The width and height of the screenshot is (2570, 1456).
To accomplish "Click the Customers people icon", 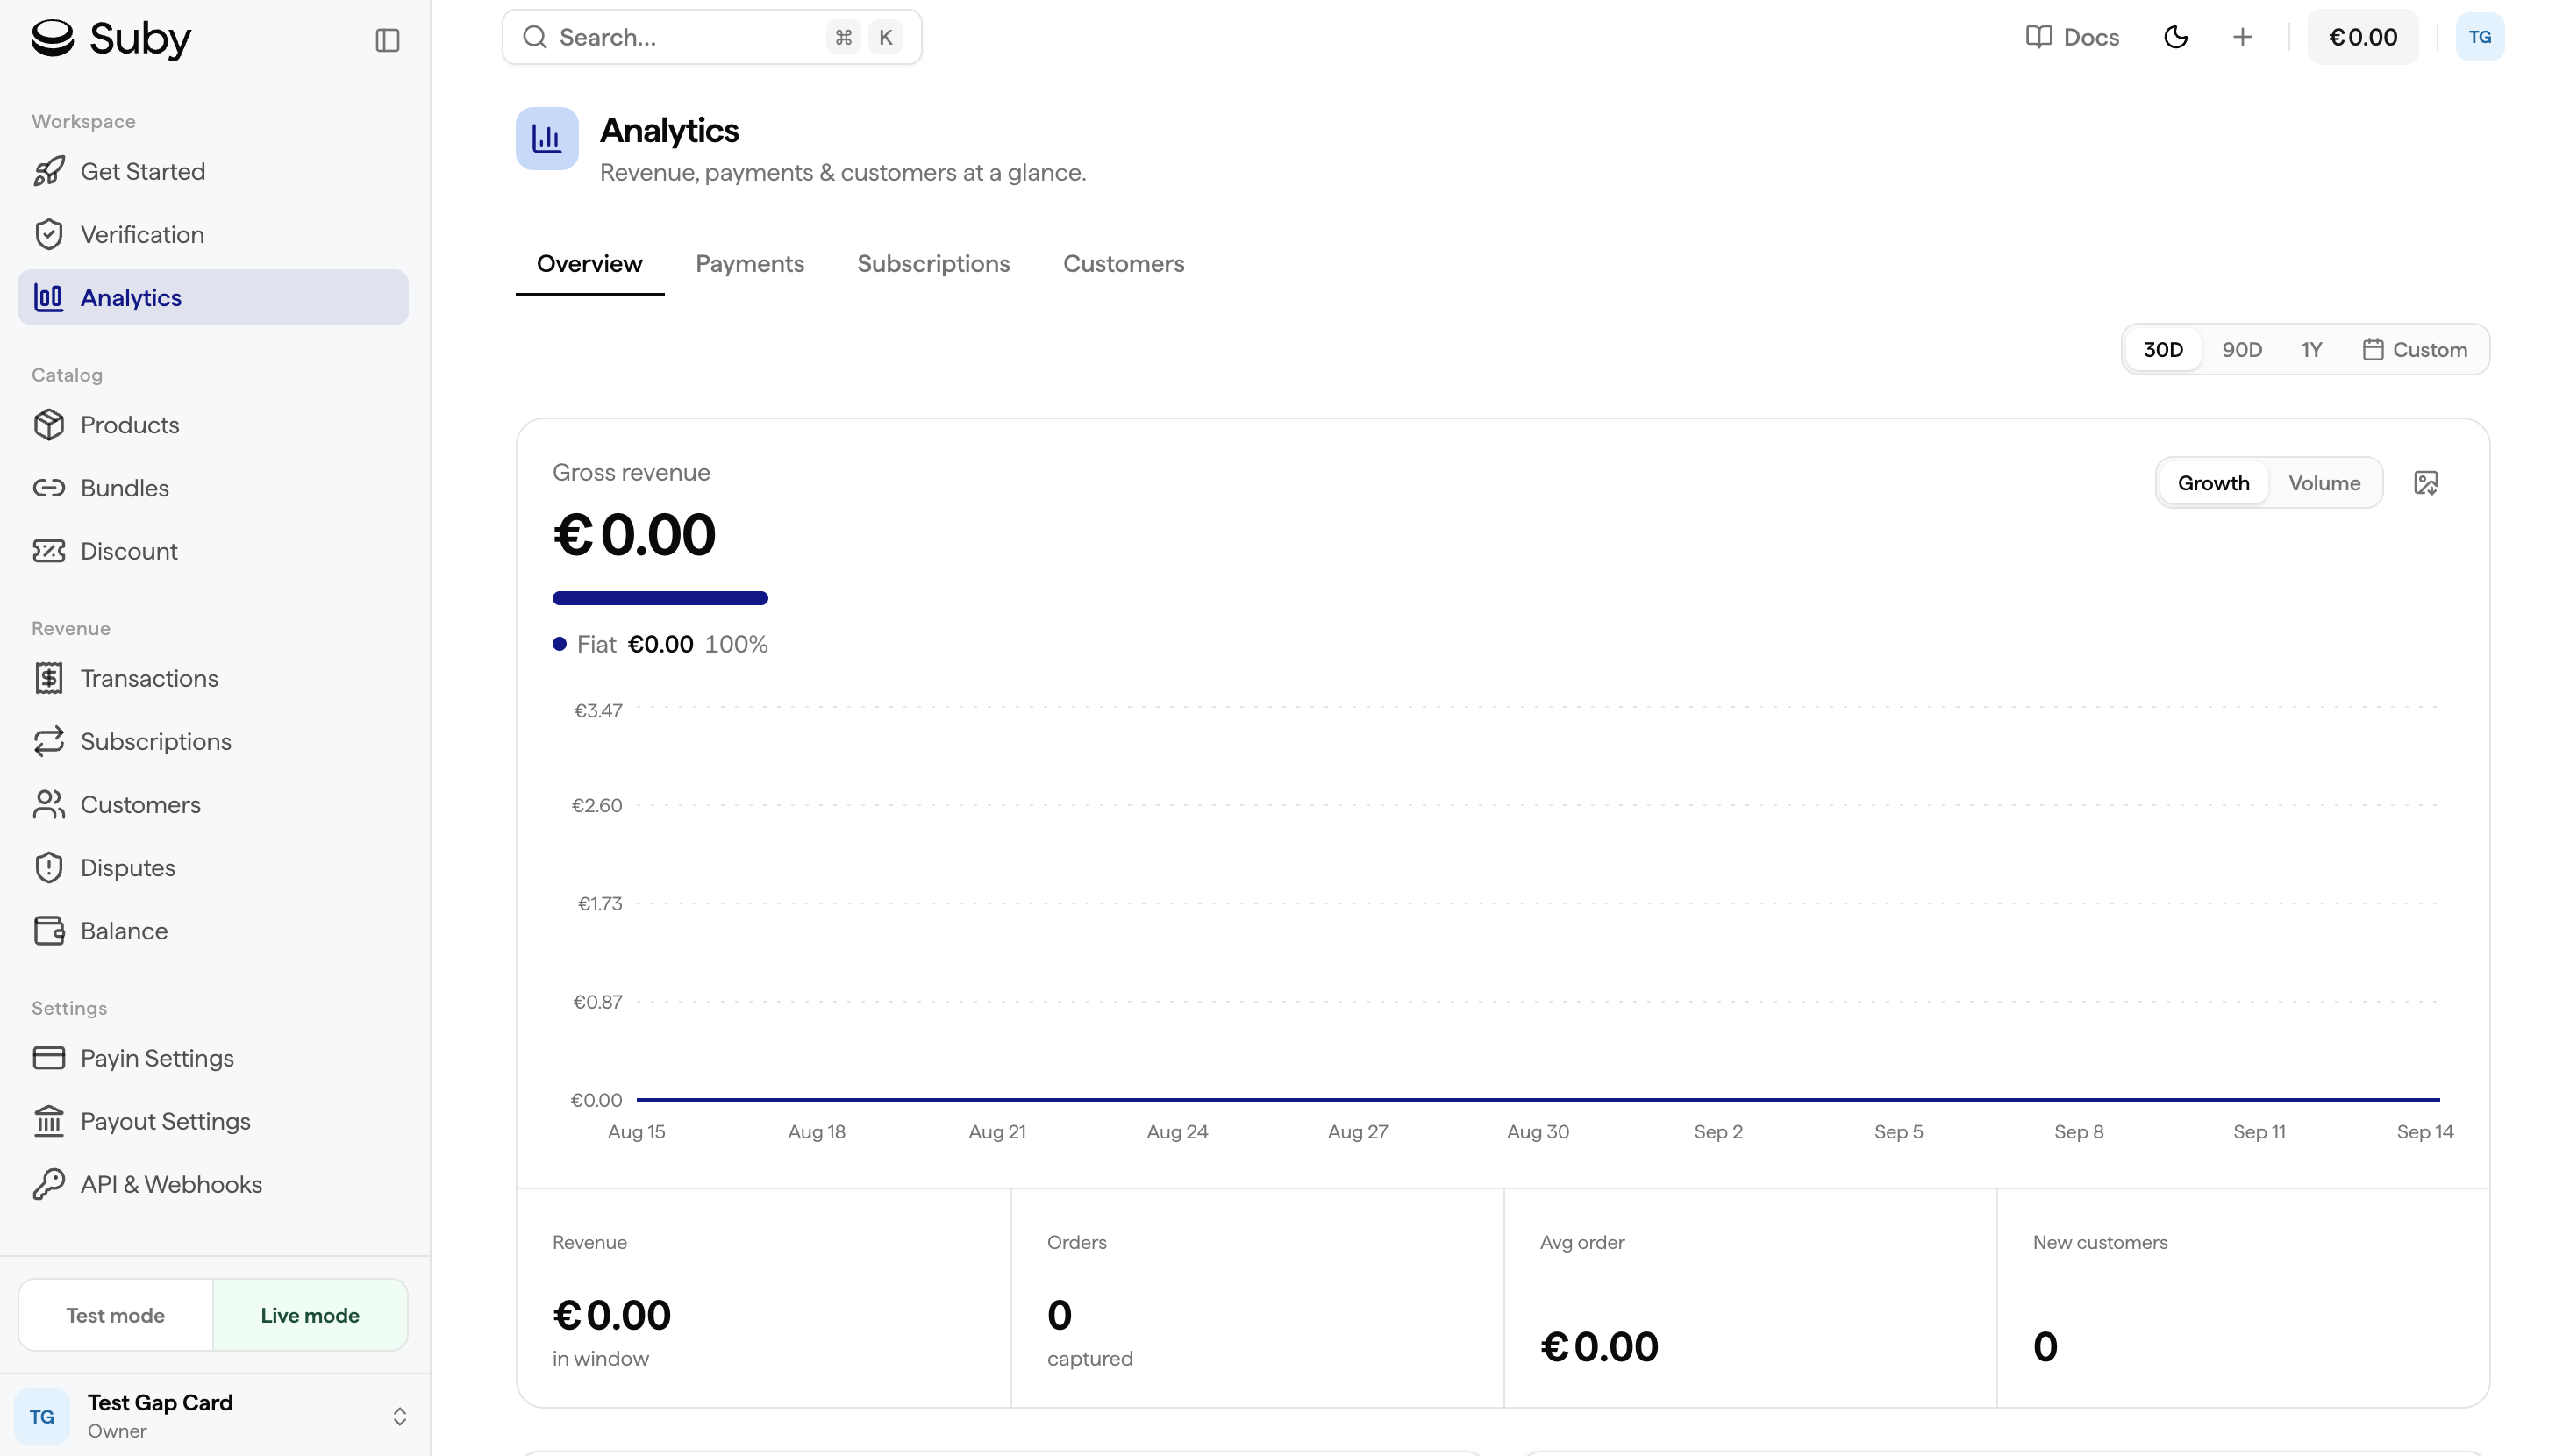I will click(49, 804).
